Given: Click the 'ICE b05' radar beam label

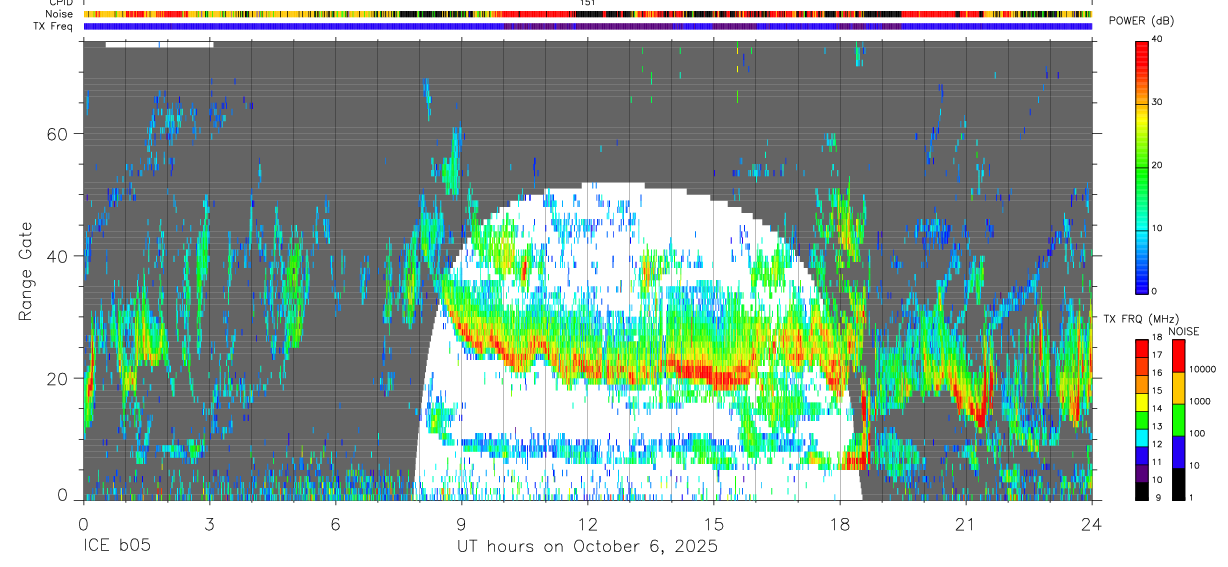Looking at the screenshot, I should coord(118,547).
